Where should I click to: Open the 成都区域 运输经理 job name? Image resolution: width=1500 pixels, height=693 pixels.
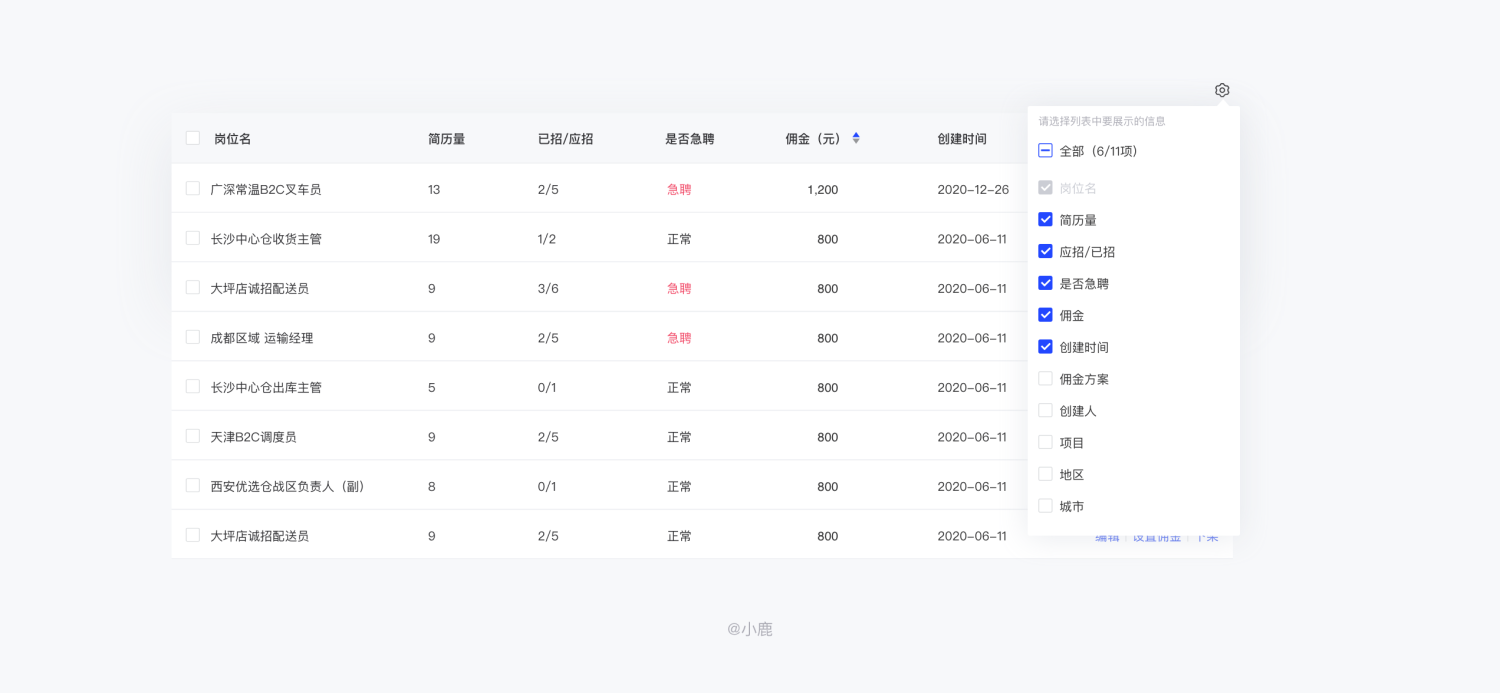262,338
